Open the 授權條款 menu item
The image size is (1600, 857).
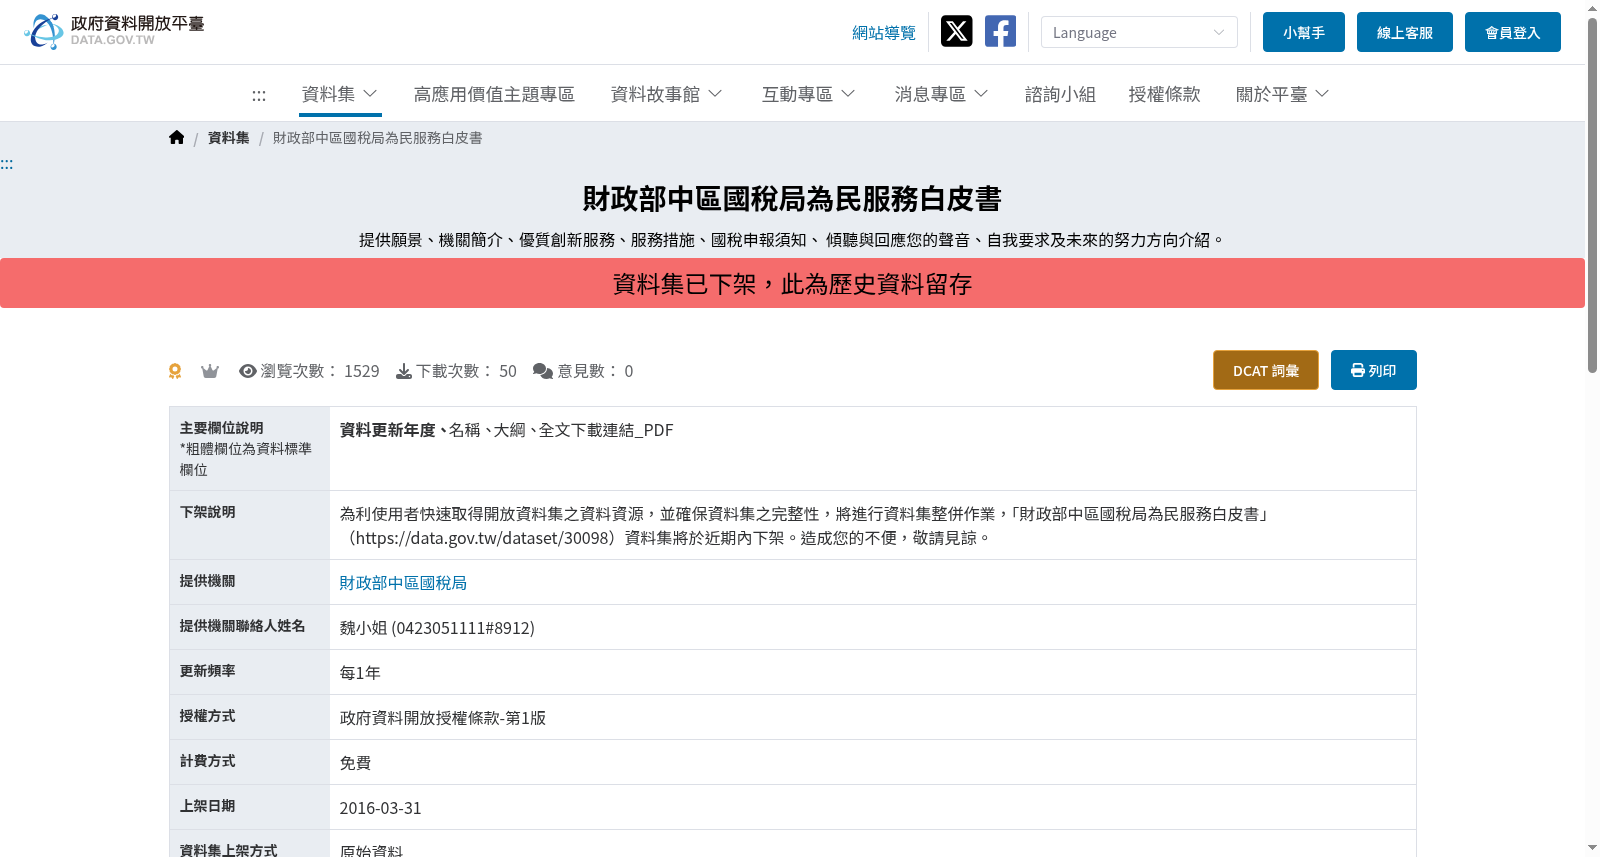coord(1164,94)
